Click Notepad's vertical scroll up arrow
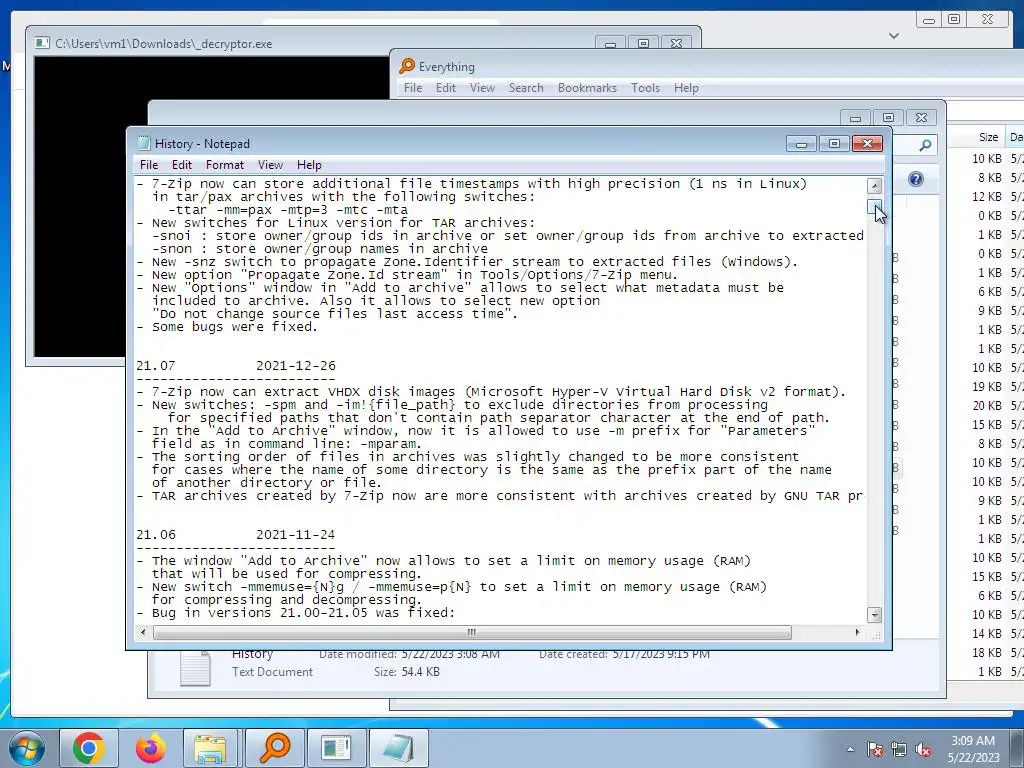The width and height of the screenshot is (1024, 768). tap(874, 185)
